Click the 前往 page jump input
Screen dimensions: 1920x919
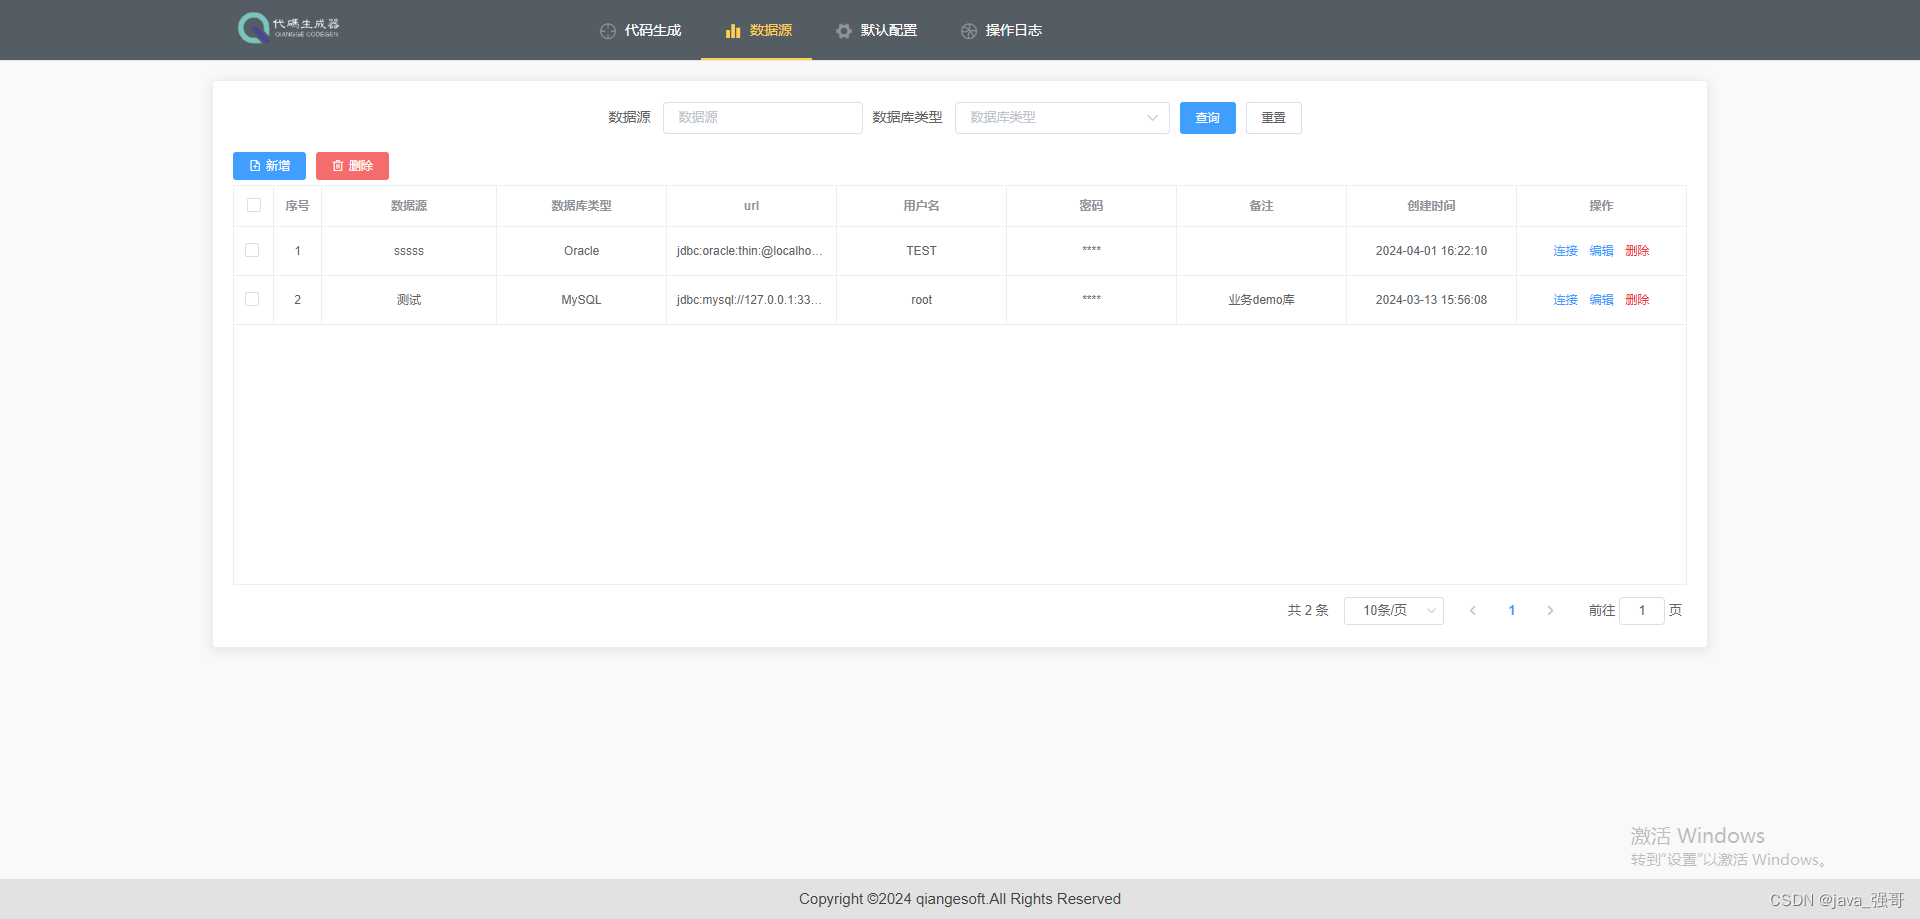pyautogui.click(x=1642, y=610)
